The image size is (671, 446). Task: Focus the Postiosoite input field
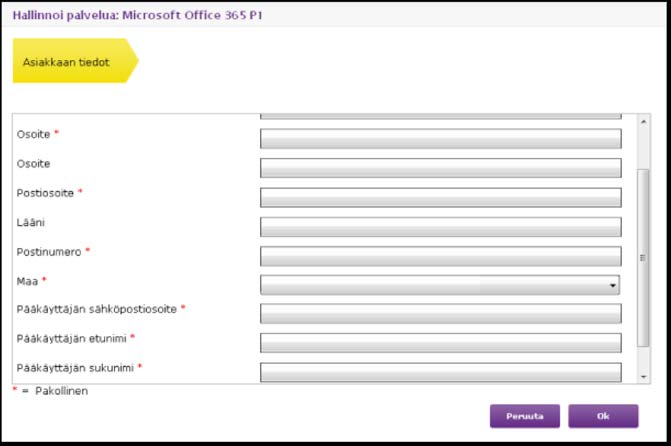click(441, 197)
